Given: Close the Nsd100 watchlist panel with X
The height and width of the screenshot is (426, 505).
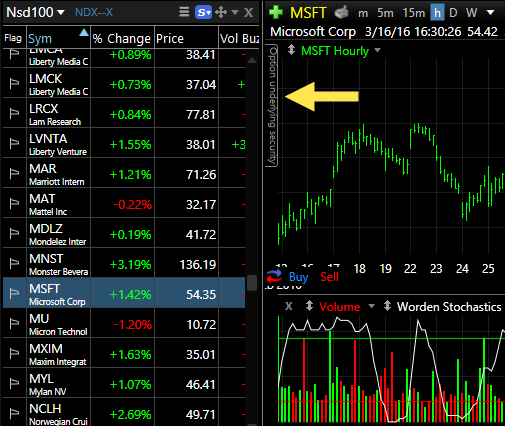Looking at the screenshot, I should 248,13.
